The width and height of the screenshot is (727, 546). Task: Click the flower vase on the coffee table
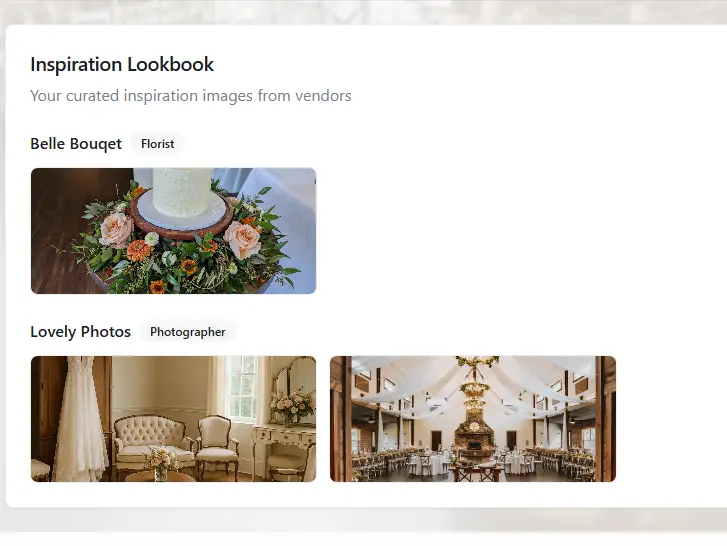tap(160, 462)
